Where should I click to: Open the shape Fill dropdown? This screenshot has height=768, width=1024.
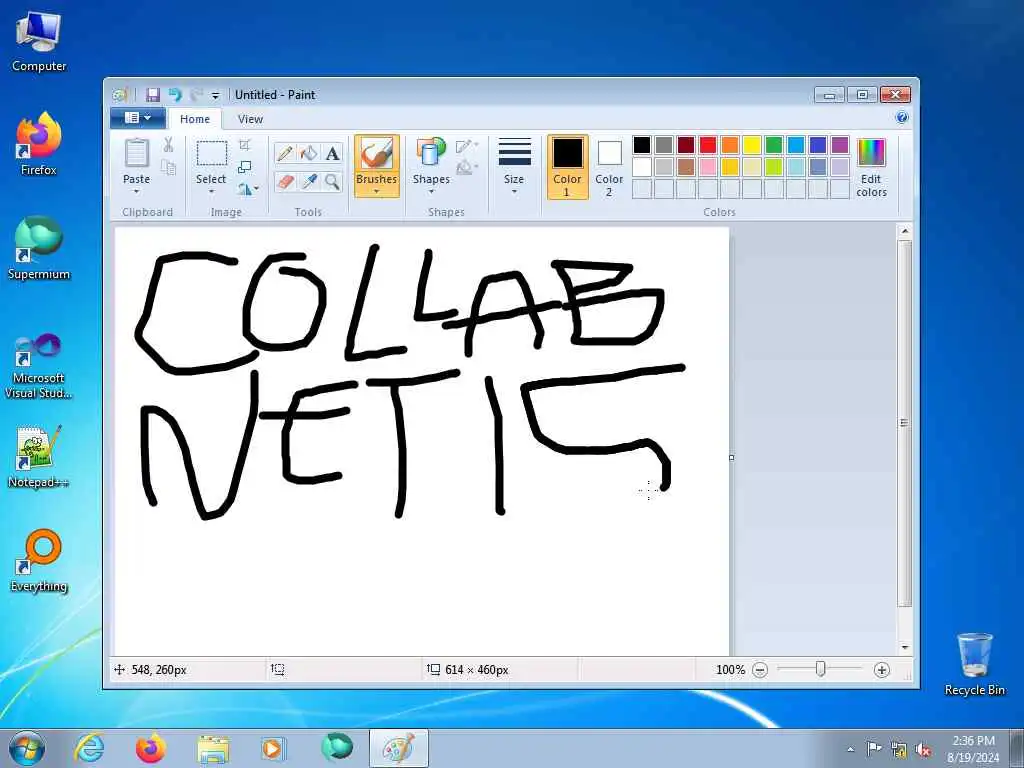point(467,169)
